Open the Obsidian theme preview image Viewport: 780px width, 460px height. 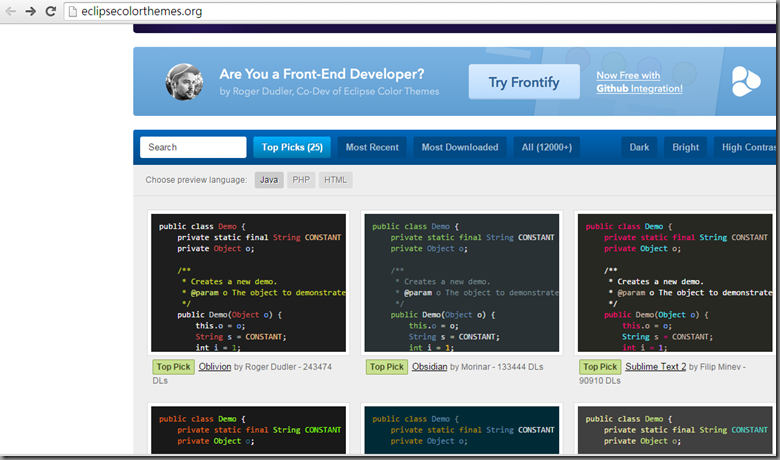[462, 283]
